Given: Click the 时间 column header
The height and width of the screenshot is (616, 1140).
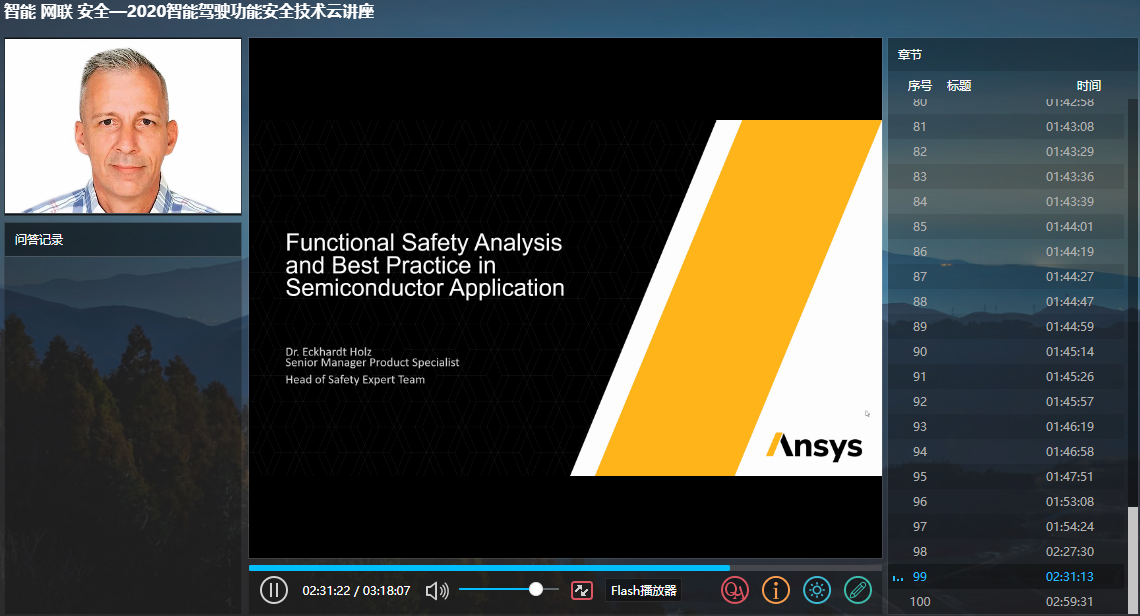Looking at the screenshot, I should [x=1088, y=86].
